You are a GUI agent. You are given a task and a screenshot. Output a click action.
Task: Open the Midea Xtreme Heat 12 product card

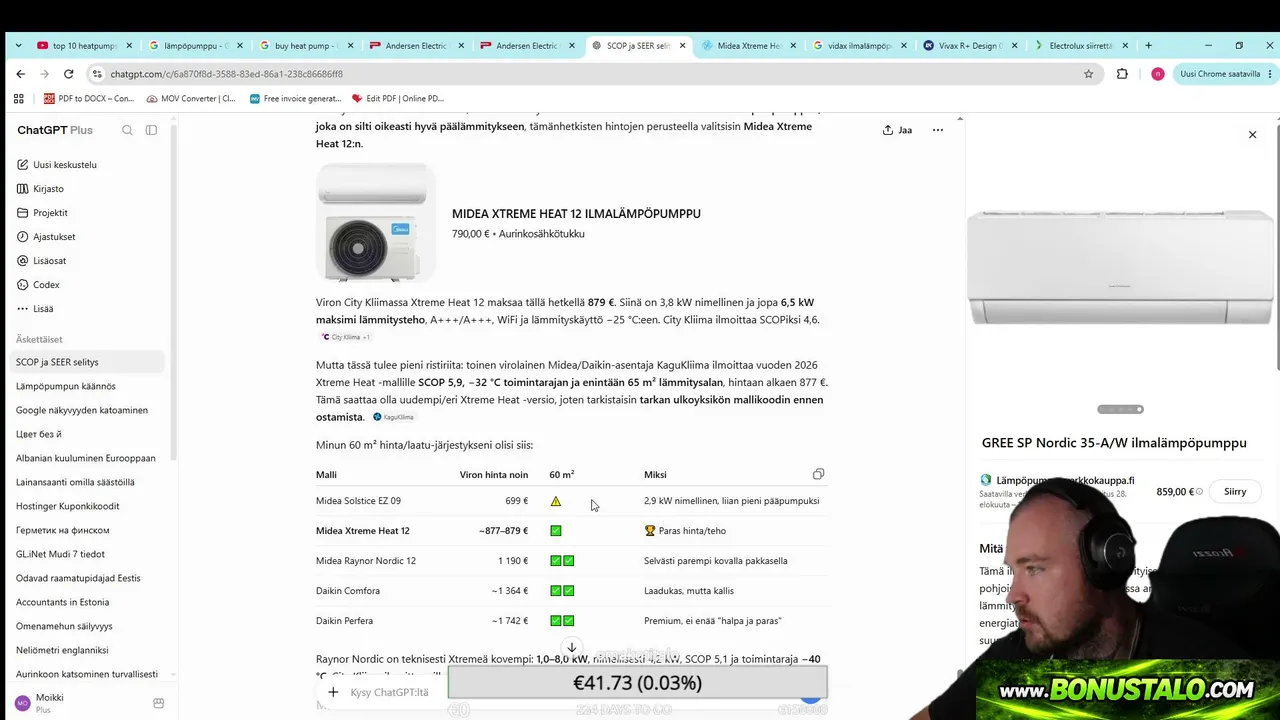pyautogui.click(x=508, y=222)
